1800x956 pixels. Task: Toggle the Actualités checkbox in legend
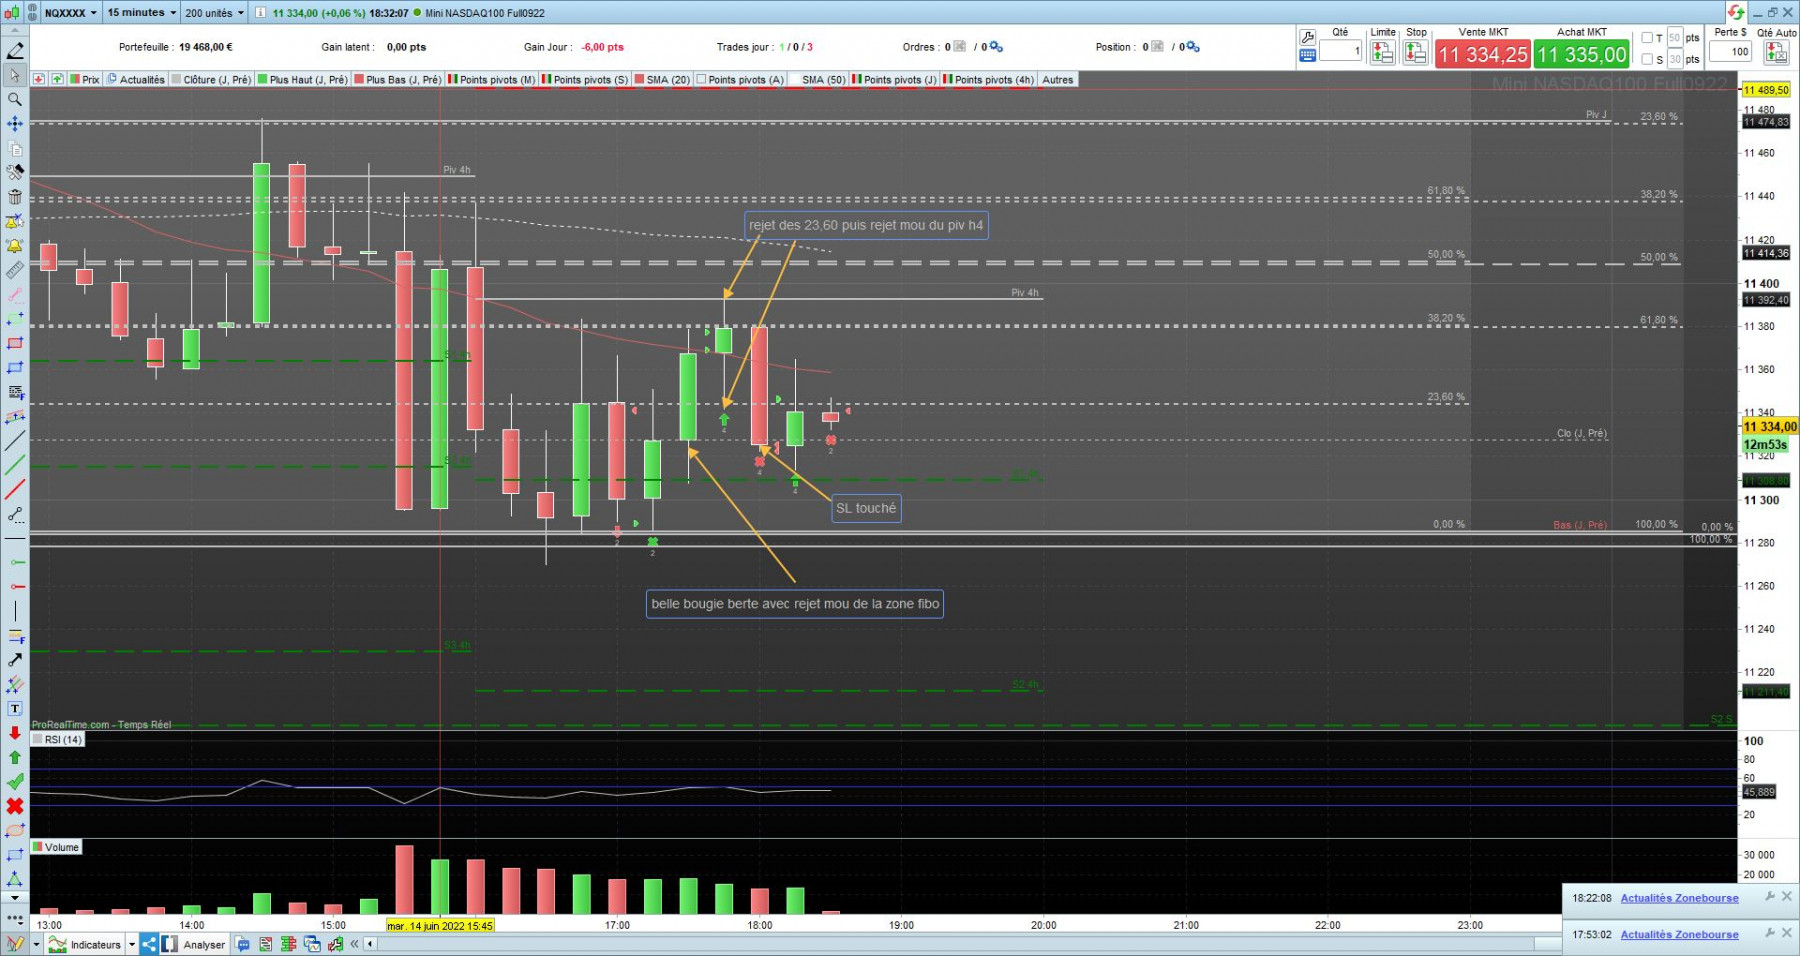click(x=112, y=79)
